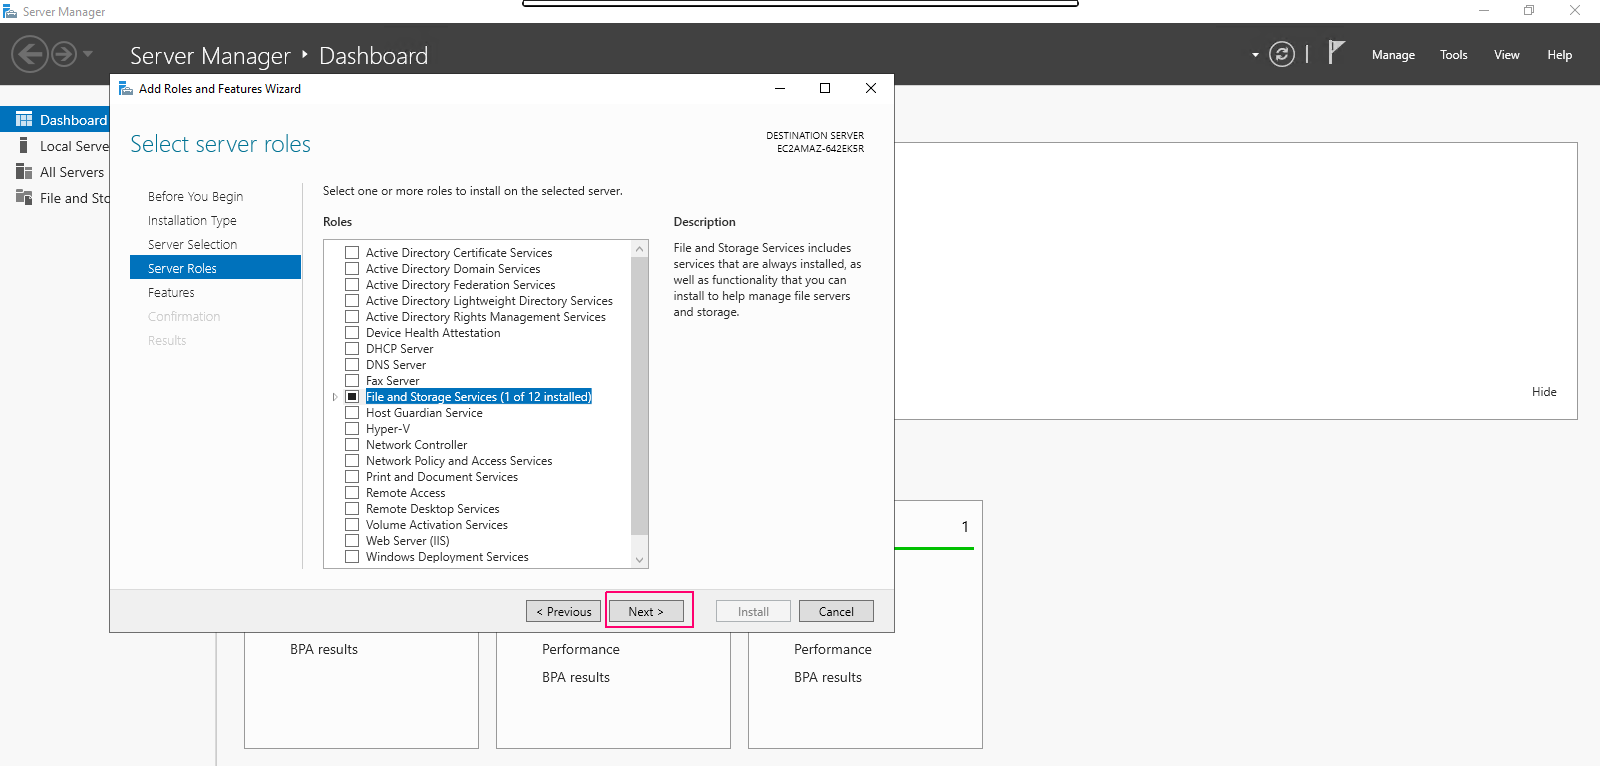This screenshot has width=1600, height=766.
Task: Go to Server Selection step
Action: pos(192,245)
